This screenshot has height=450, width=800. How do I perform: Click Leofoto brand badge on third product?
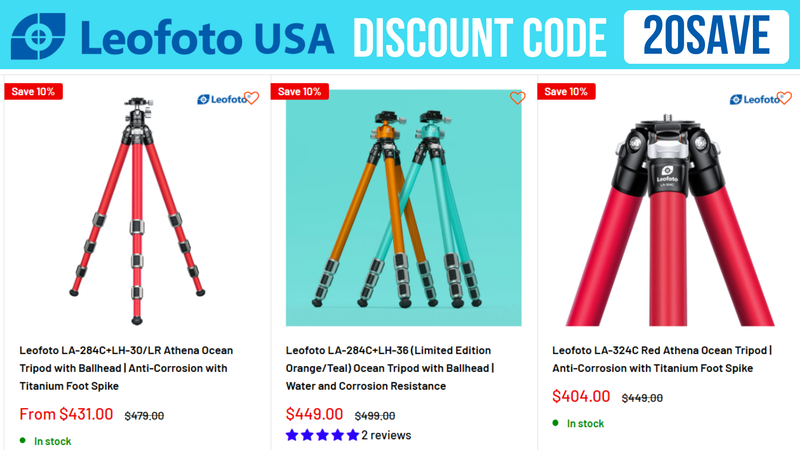coord(754,99)
